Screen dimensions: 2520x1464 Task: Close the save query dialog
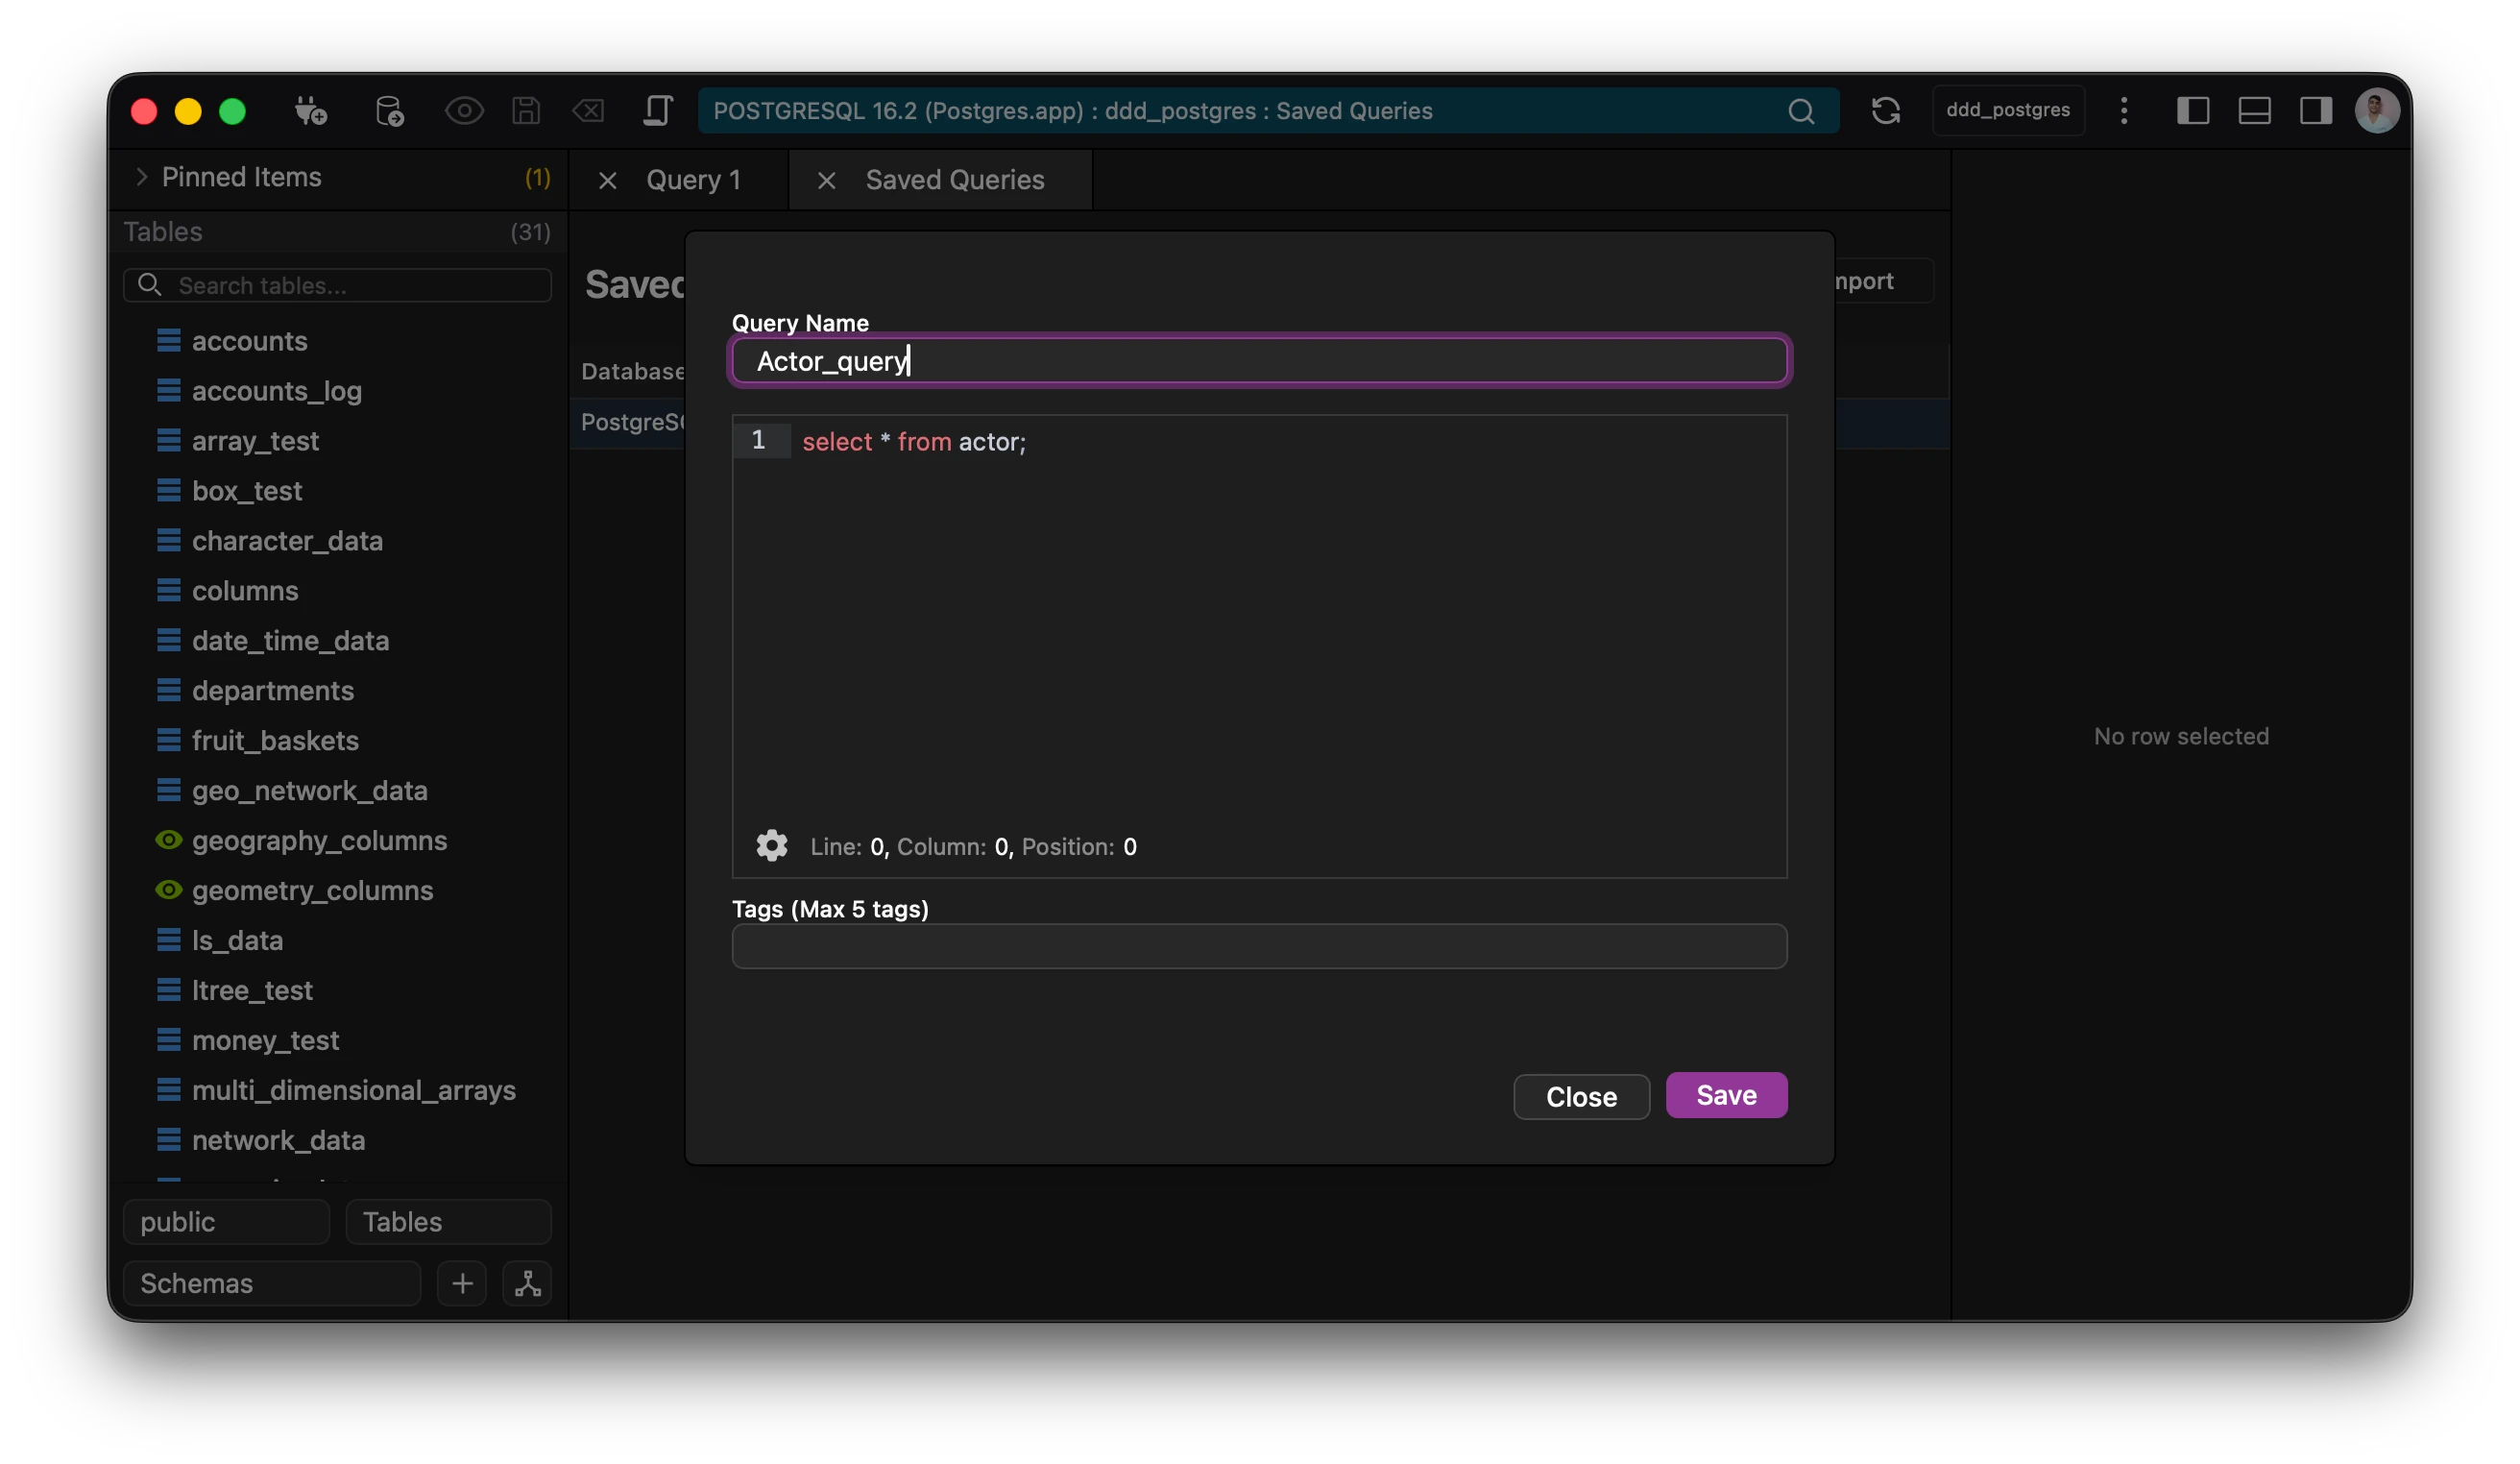point(1580,1097)
